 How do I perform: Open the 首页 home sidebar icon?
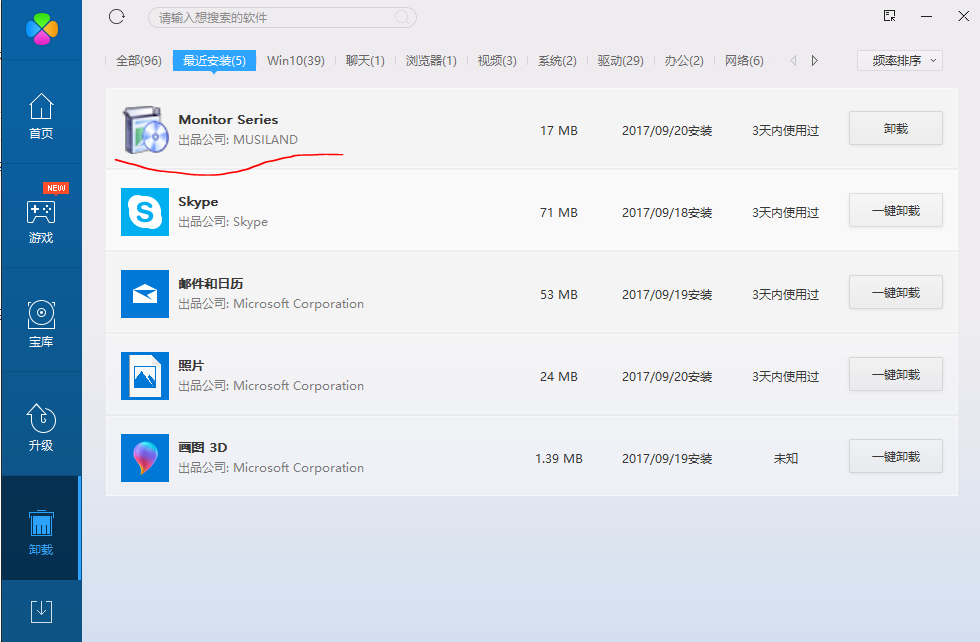pos(41,116)
